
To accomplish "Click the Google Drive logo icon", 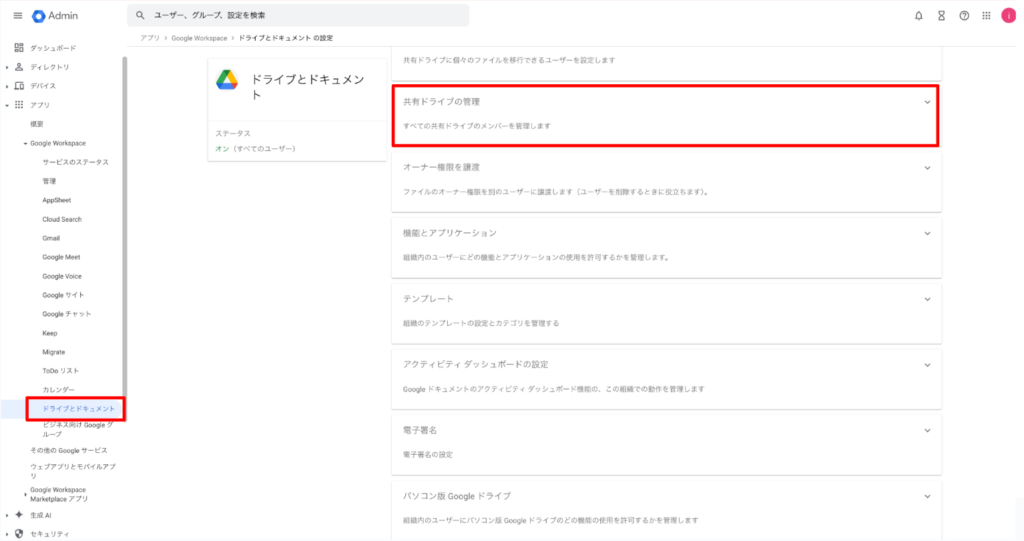I will tap(227, 81).
